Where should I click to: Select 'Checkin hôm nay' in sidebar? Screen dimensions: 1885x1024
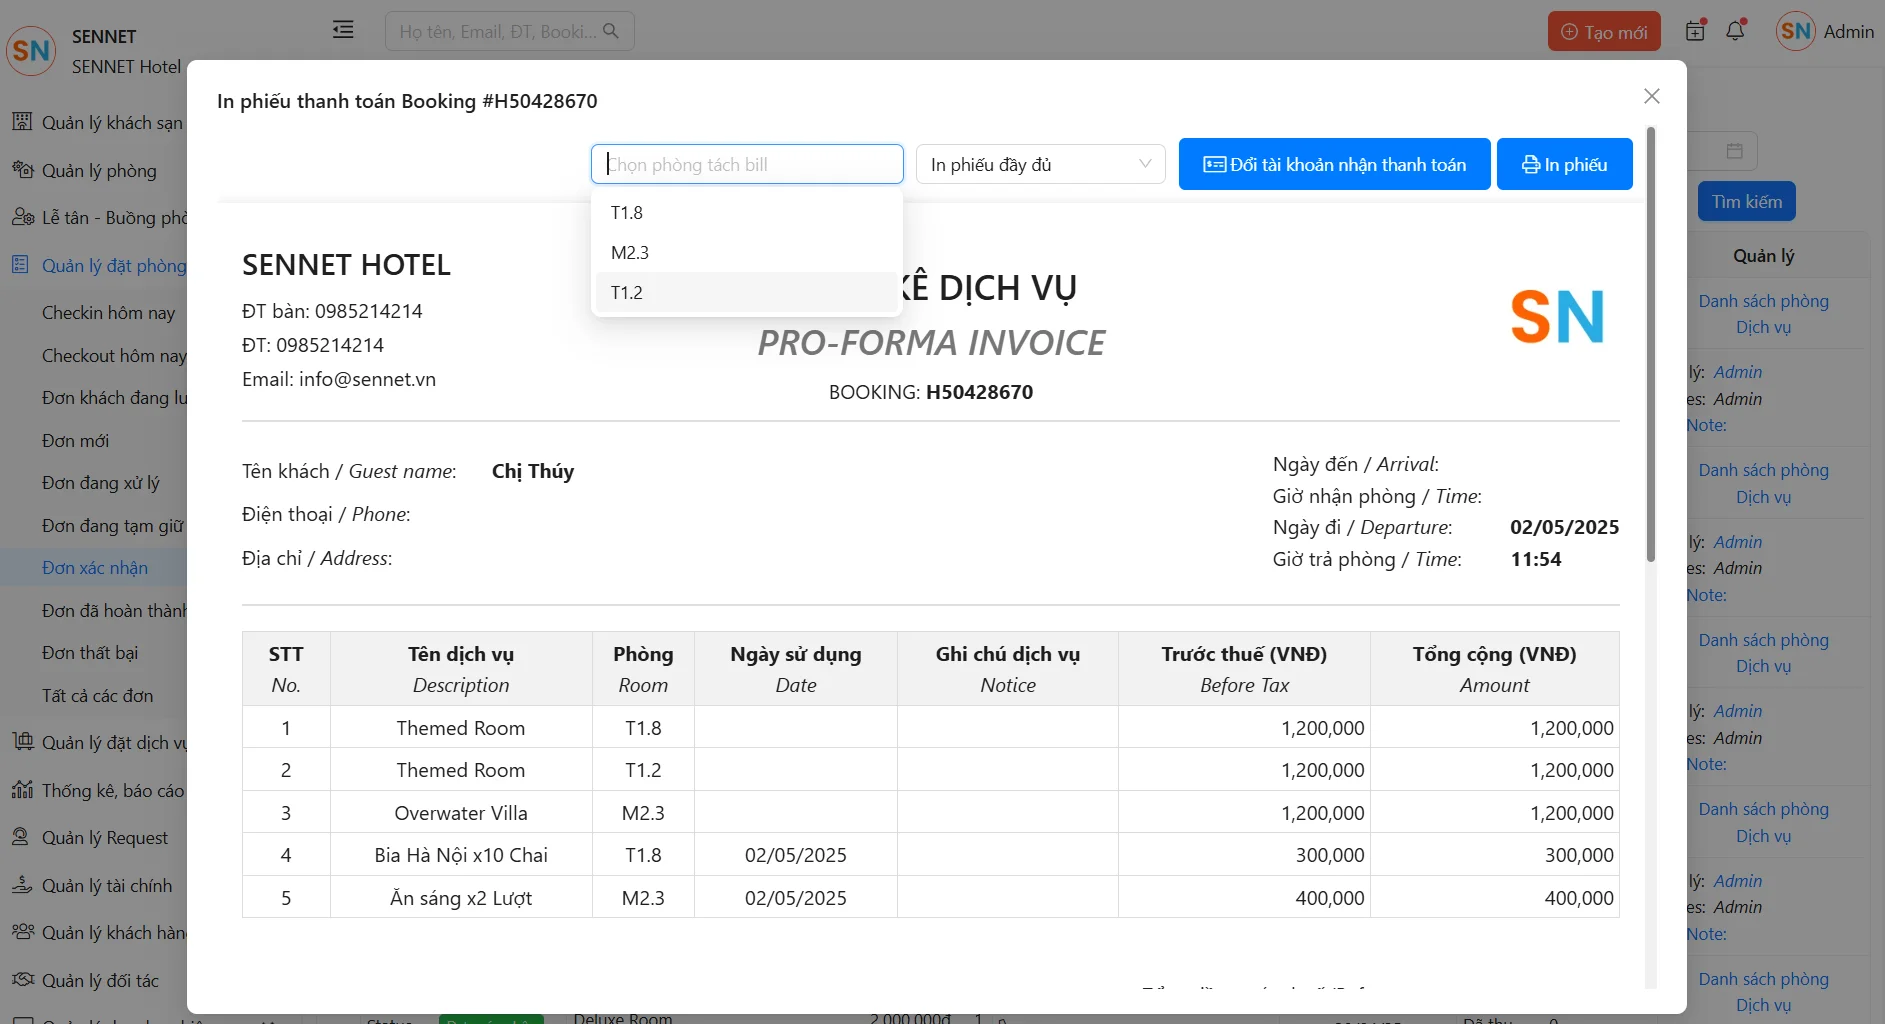(108, 313)
